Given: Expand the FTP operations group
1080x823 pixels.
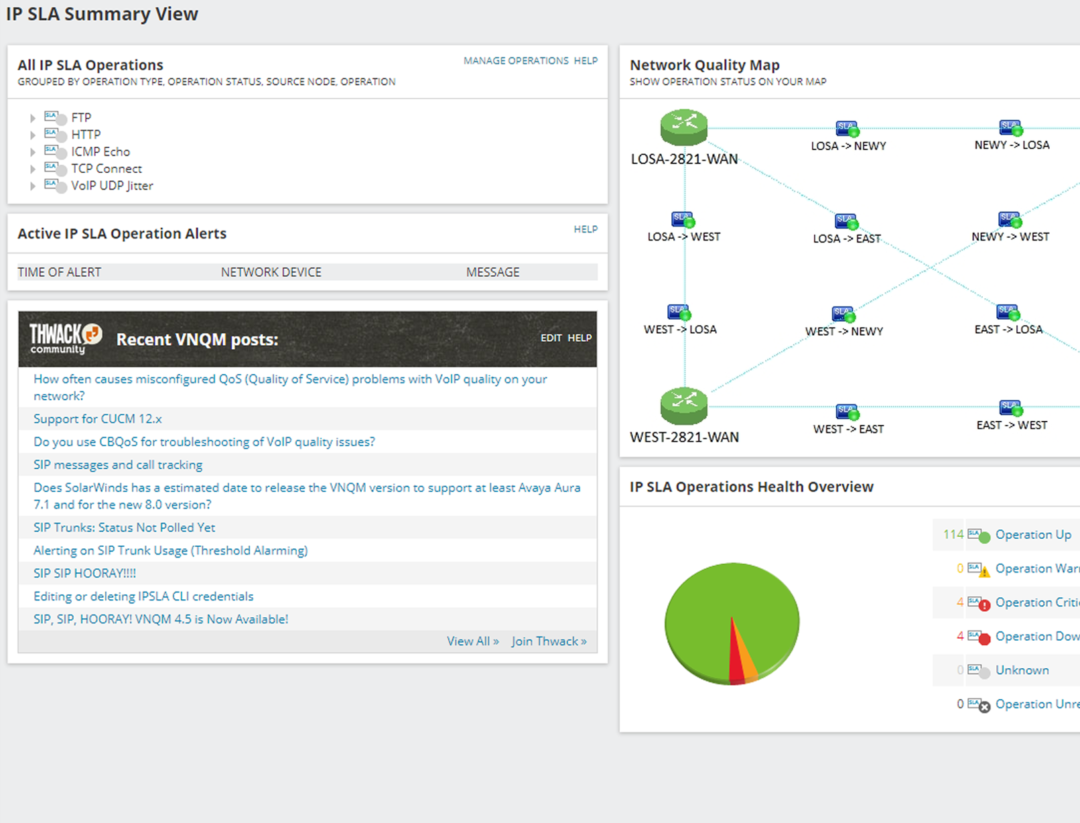Looking at the screenshot, I should 32,118.
